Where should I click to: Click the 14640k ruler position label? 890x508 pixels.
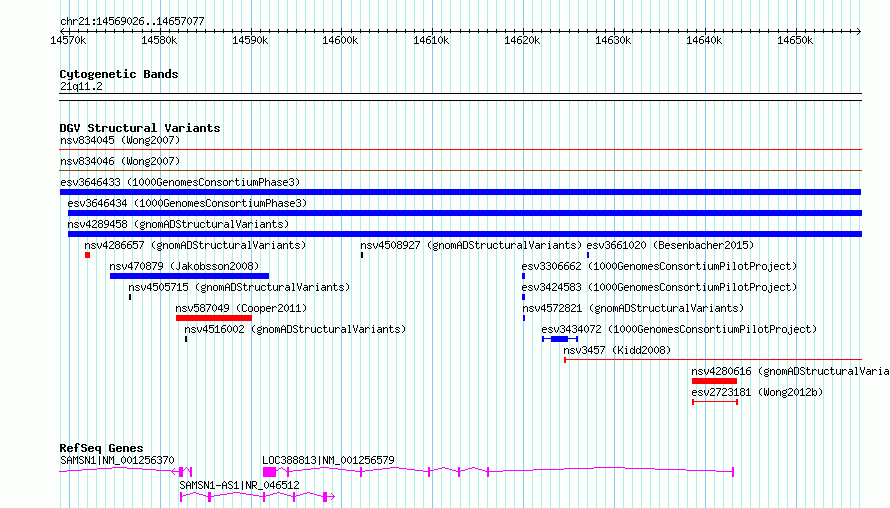[704, 40]
